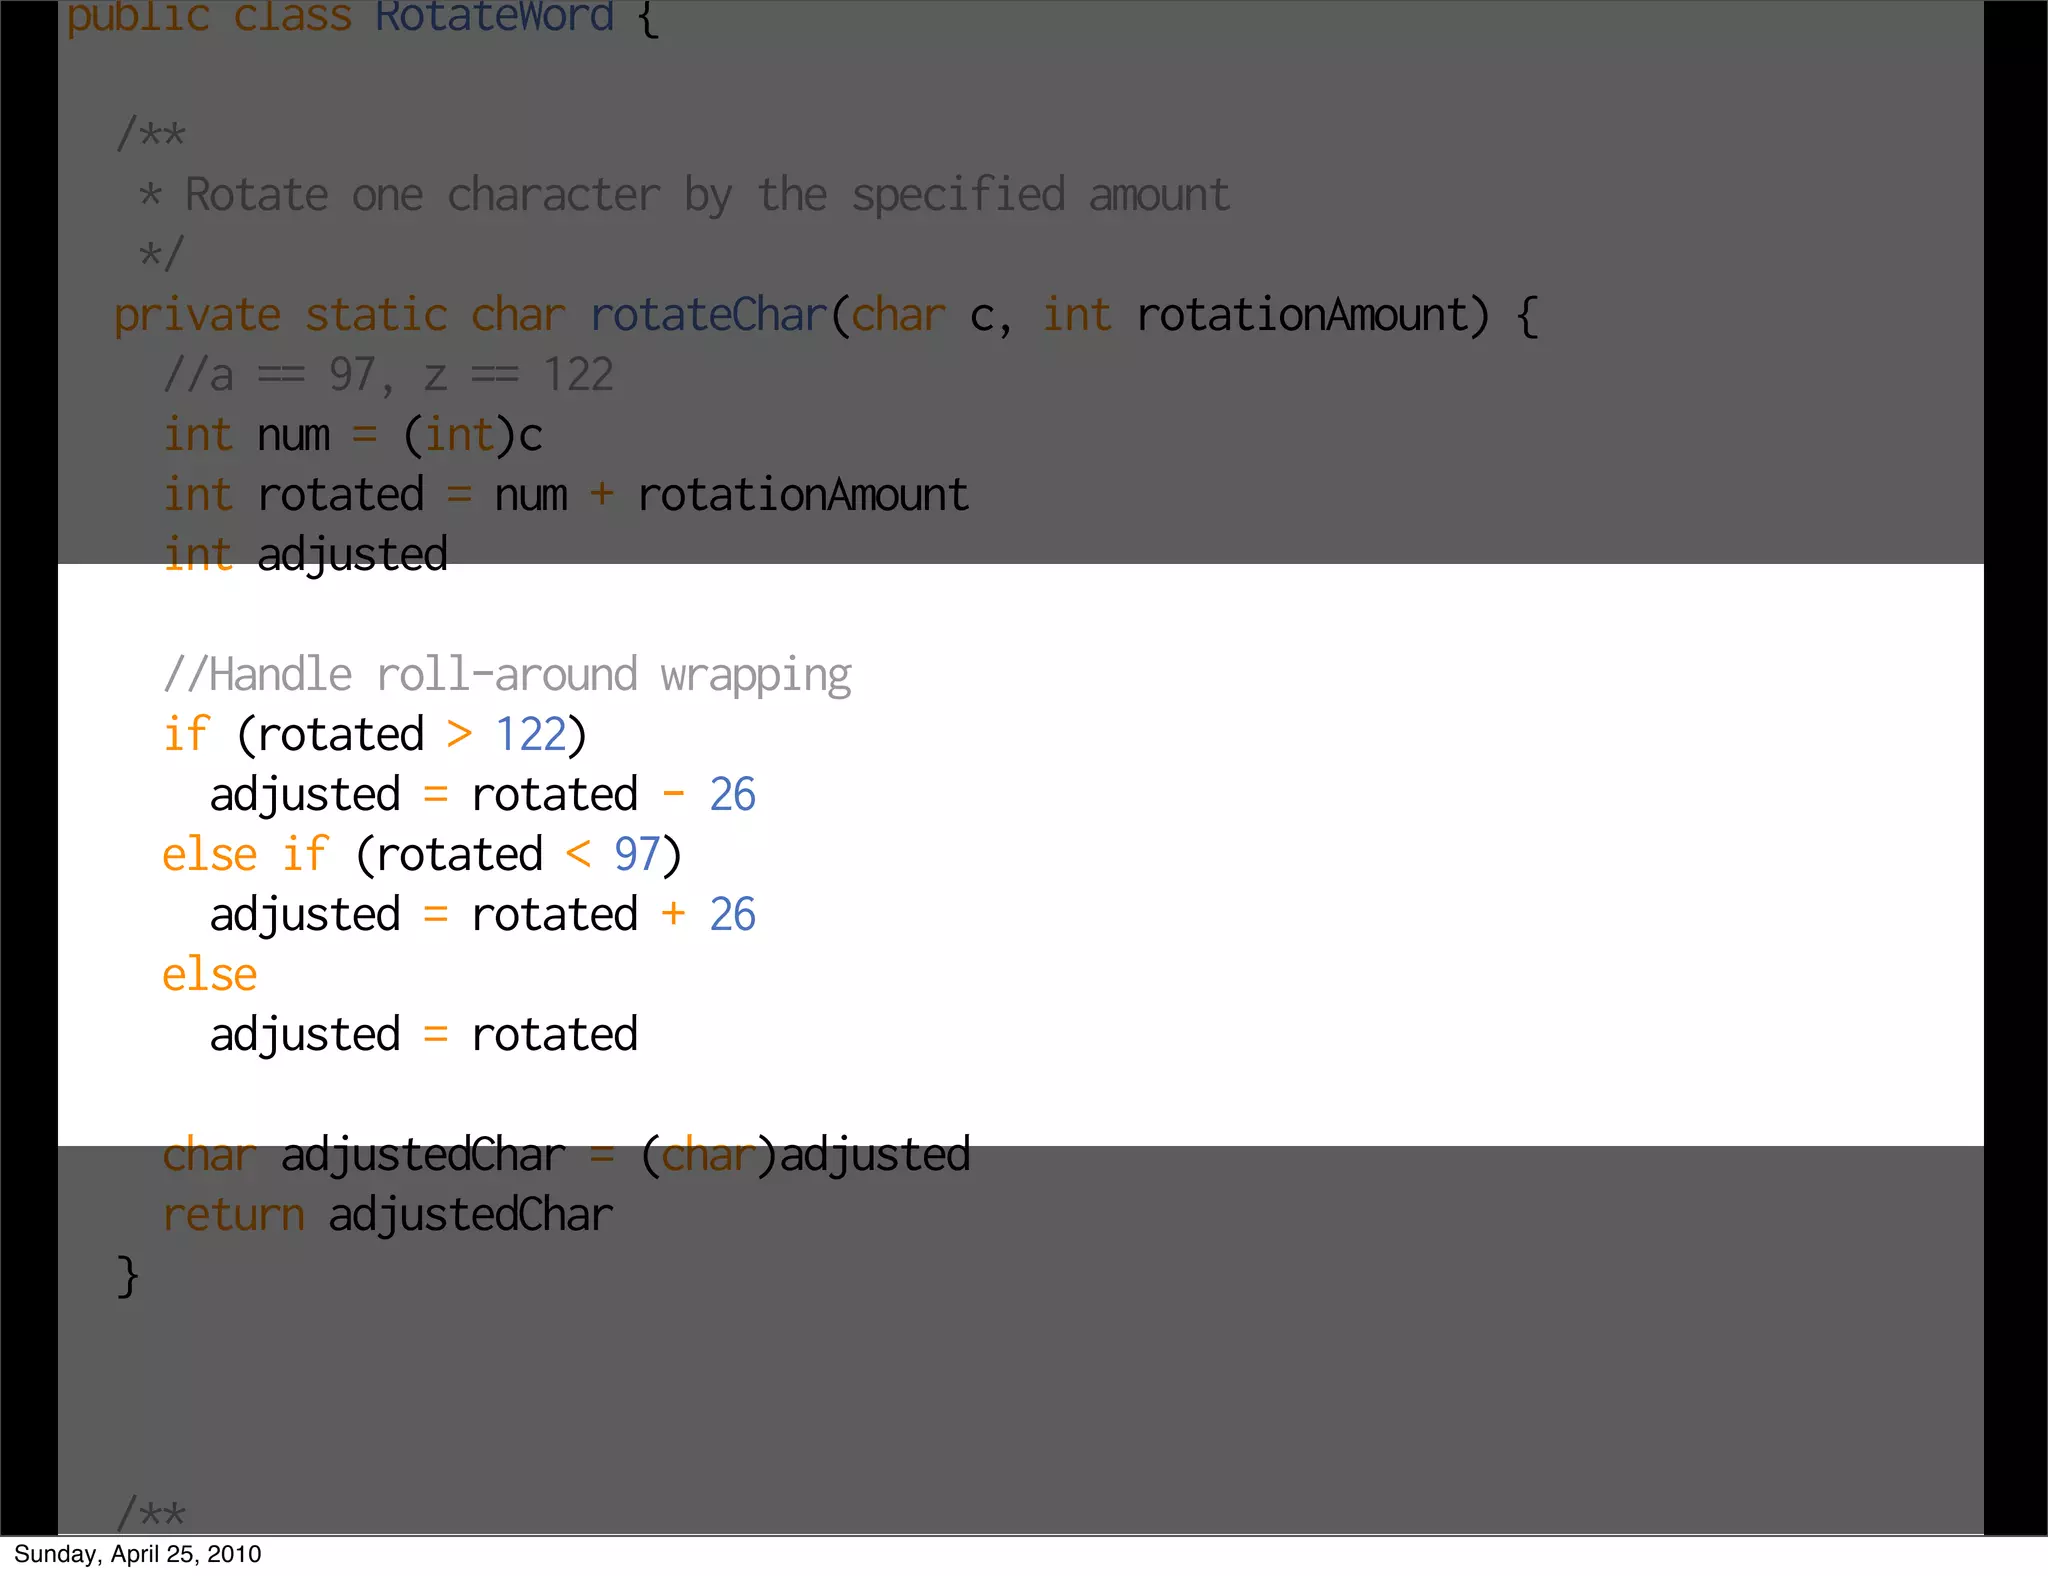The height and width of the screenshot is (1576, 2048).
Task: Click the line 'int num = (int)c'
Action: point(353,435)
